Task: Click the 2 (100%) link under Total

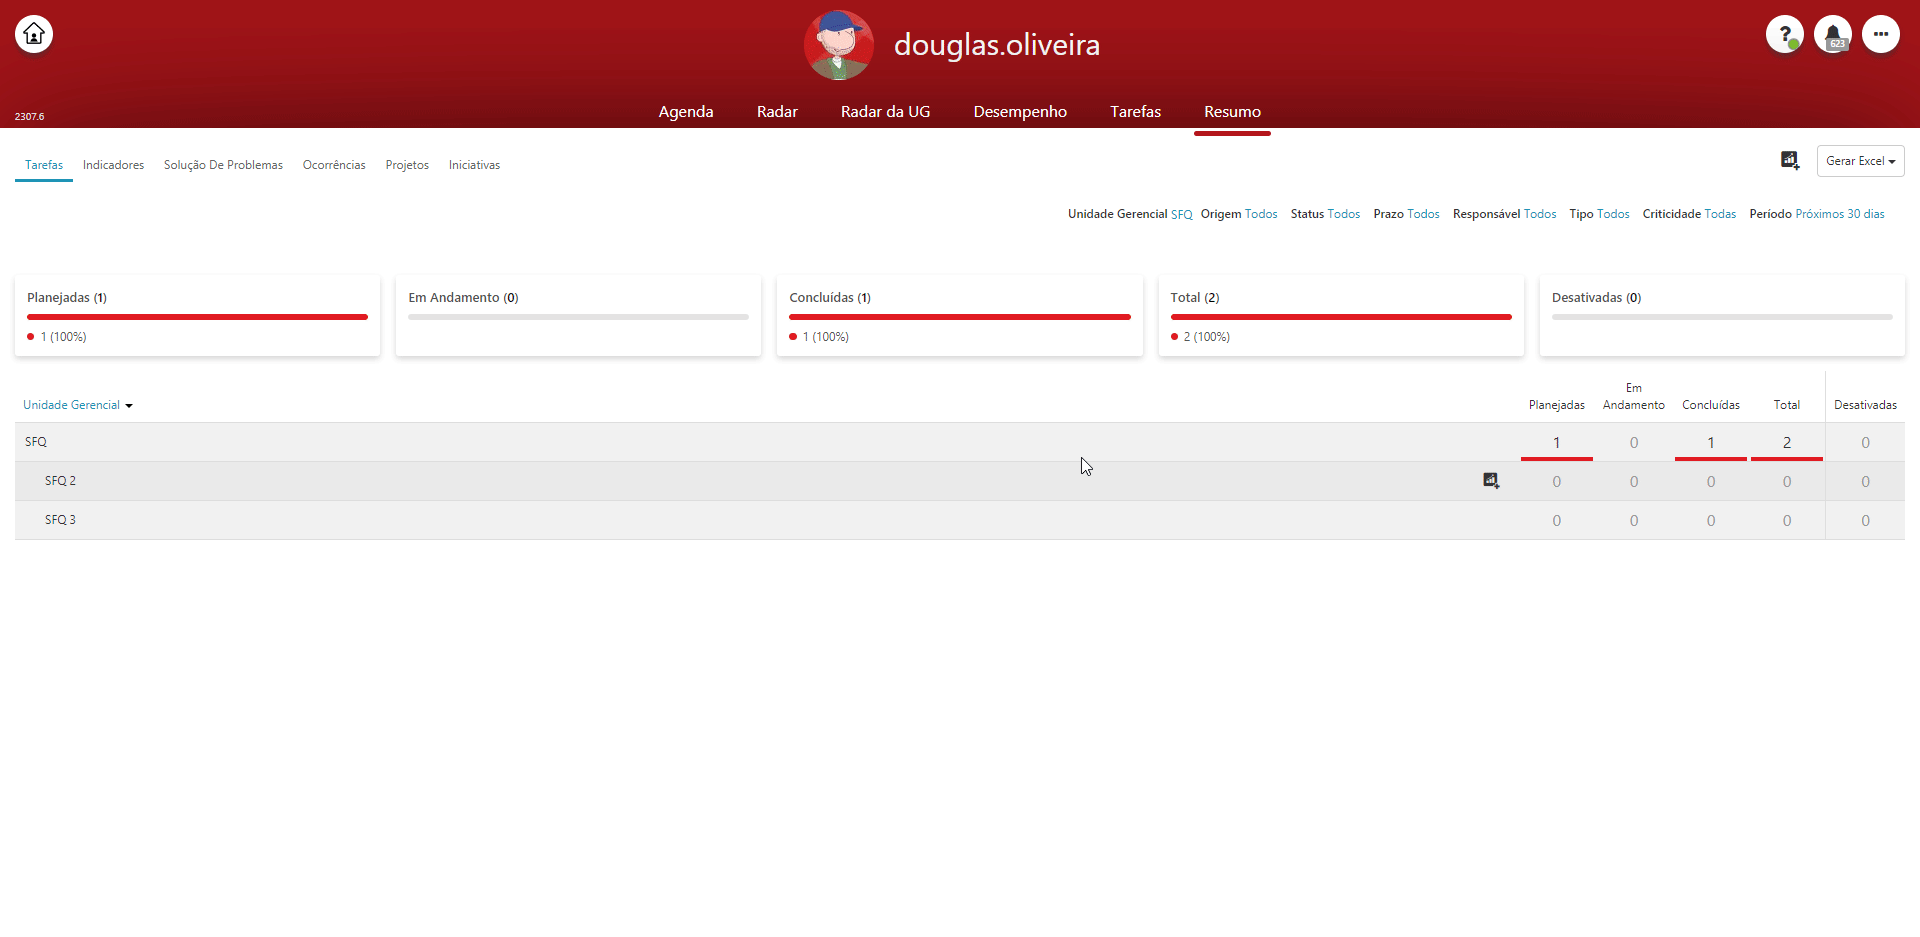Action: (x=1207, y=337)
